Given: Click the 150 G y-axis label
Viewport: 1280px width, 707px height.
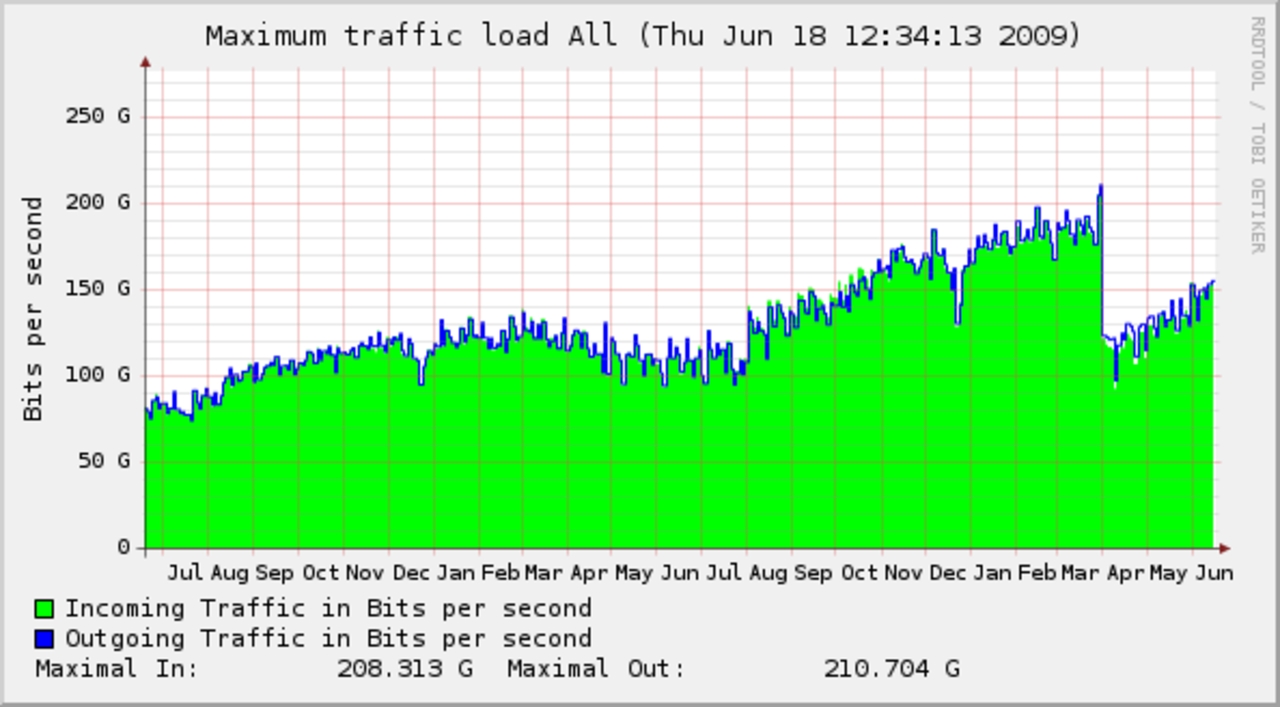Looking at the screenshot, I should coord(97,288).
